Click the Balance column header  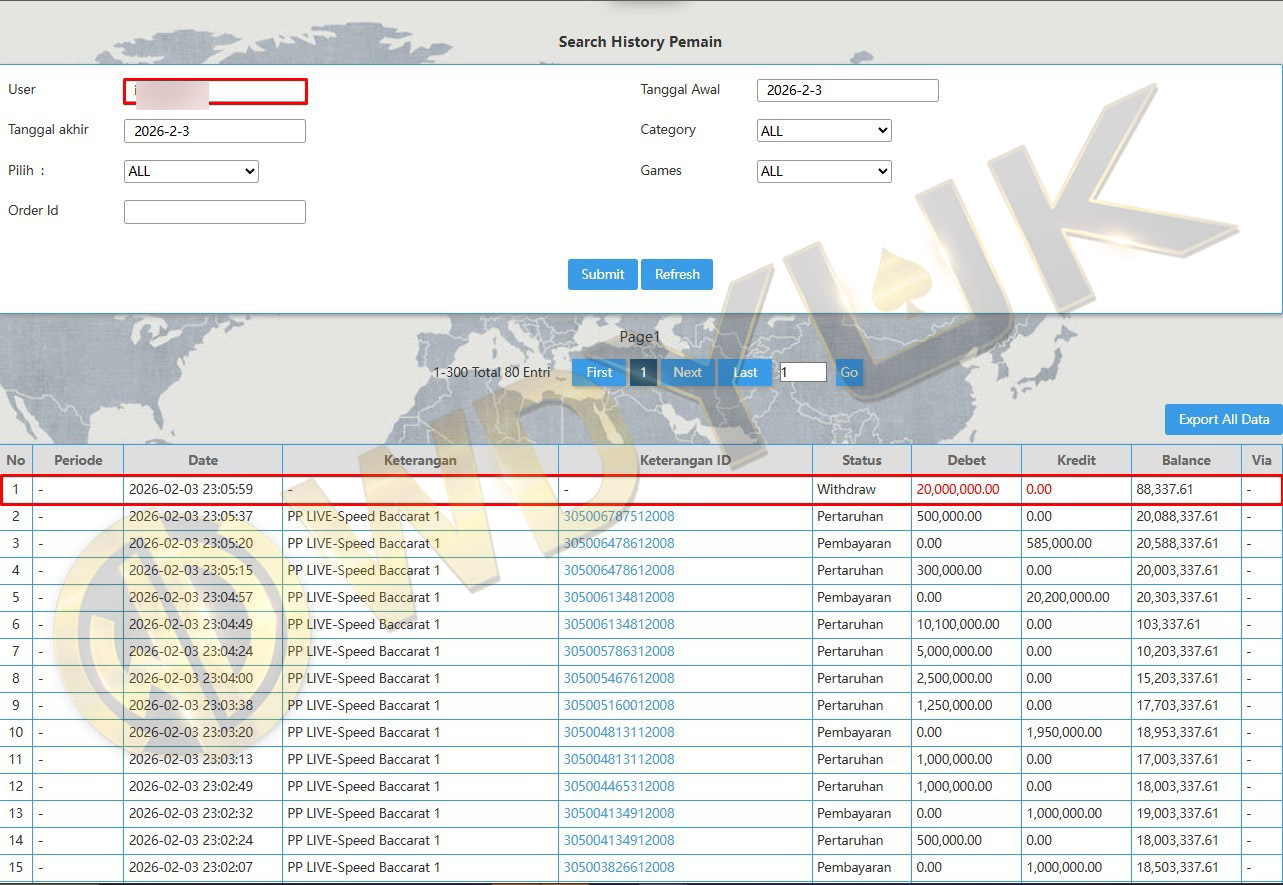(1186, 460)
